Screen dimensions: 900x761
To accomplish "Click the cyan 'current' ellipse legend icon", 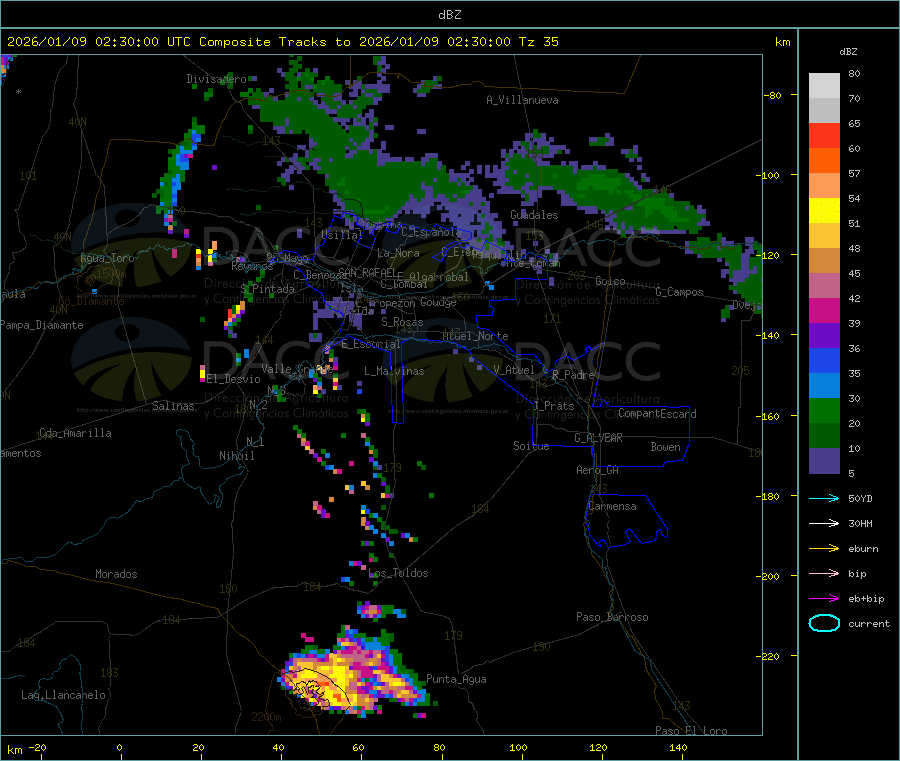I will click(x=824, y=623).
